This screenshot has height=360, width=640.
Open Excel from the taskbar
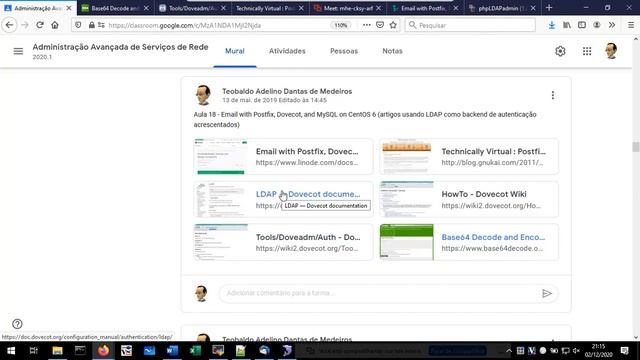pyautogui.click(x=195, y=351)
